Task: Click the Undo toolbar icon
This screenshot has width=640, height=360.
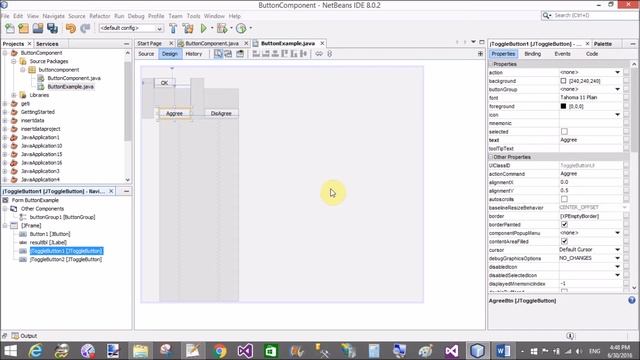Action: pos(71,28)
